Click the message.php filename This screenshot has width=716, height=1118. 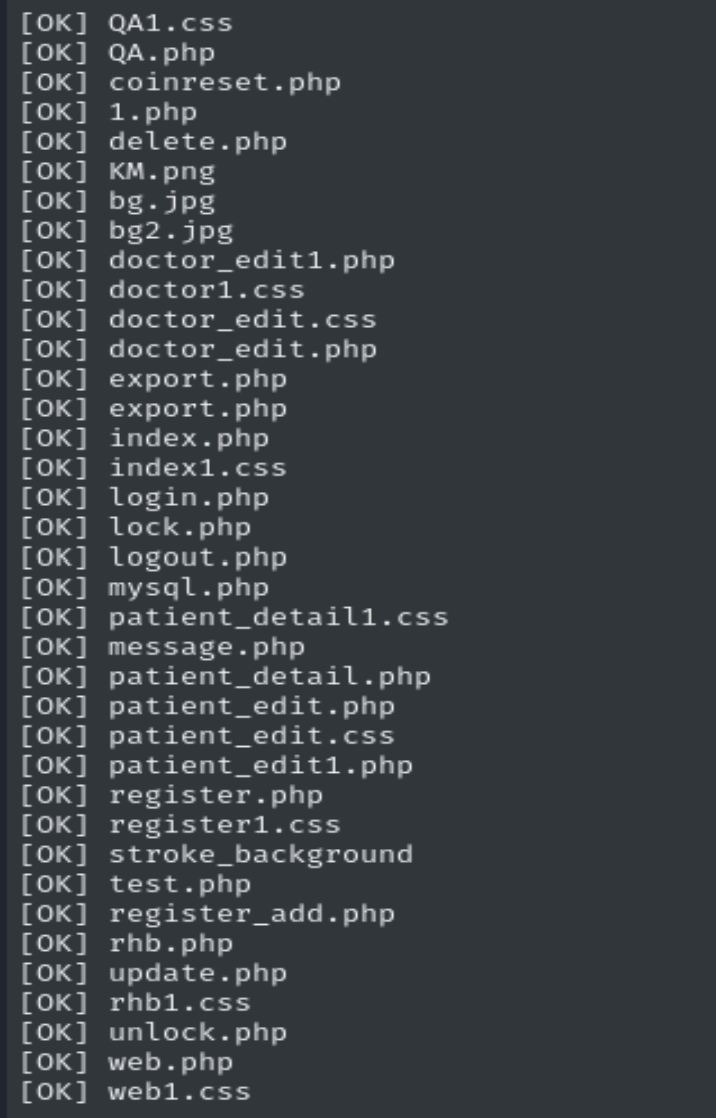click(207, 647)
